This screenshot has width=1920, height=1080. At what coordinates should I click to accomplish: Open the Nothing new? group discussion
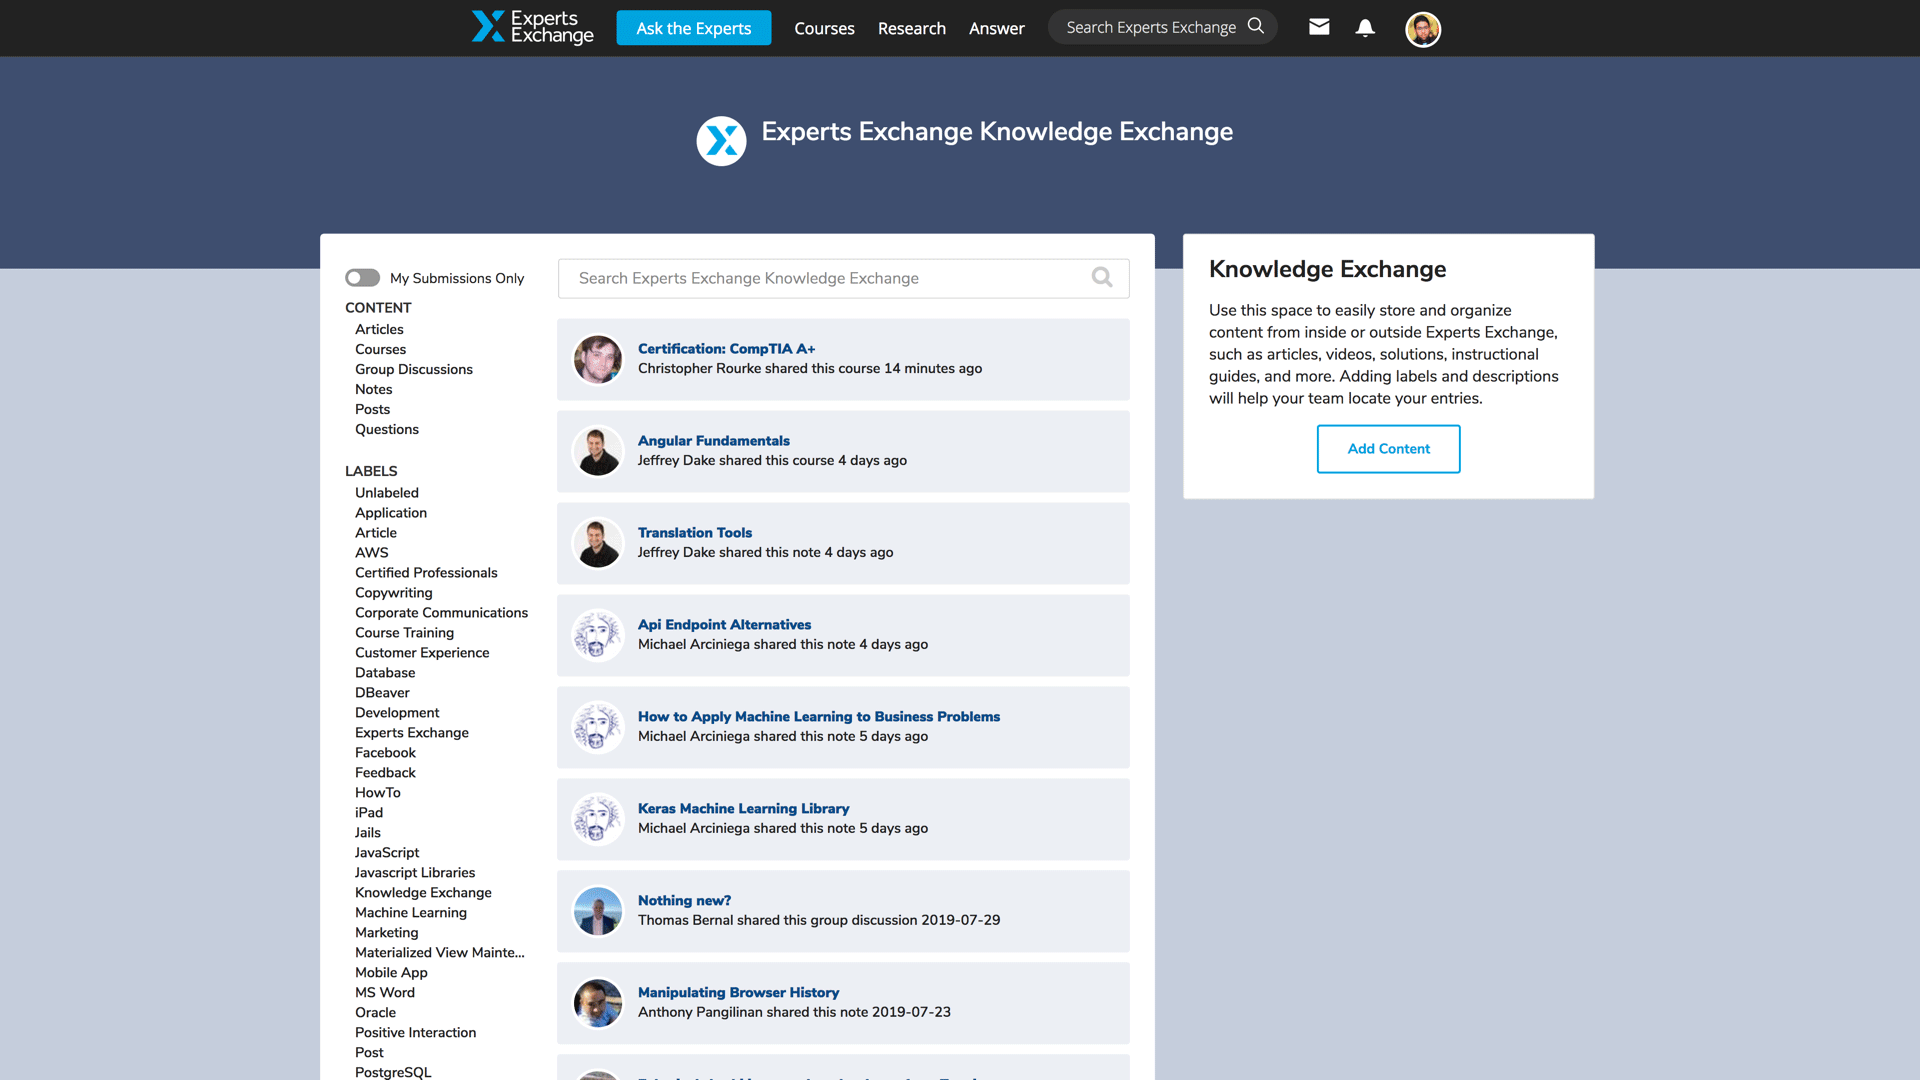(x=684, y=900)
